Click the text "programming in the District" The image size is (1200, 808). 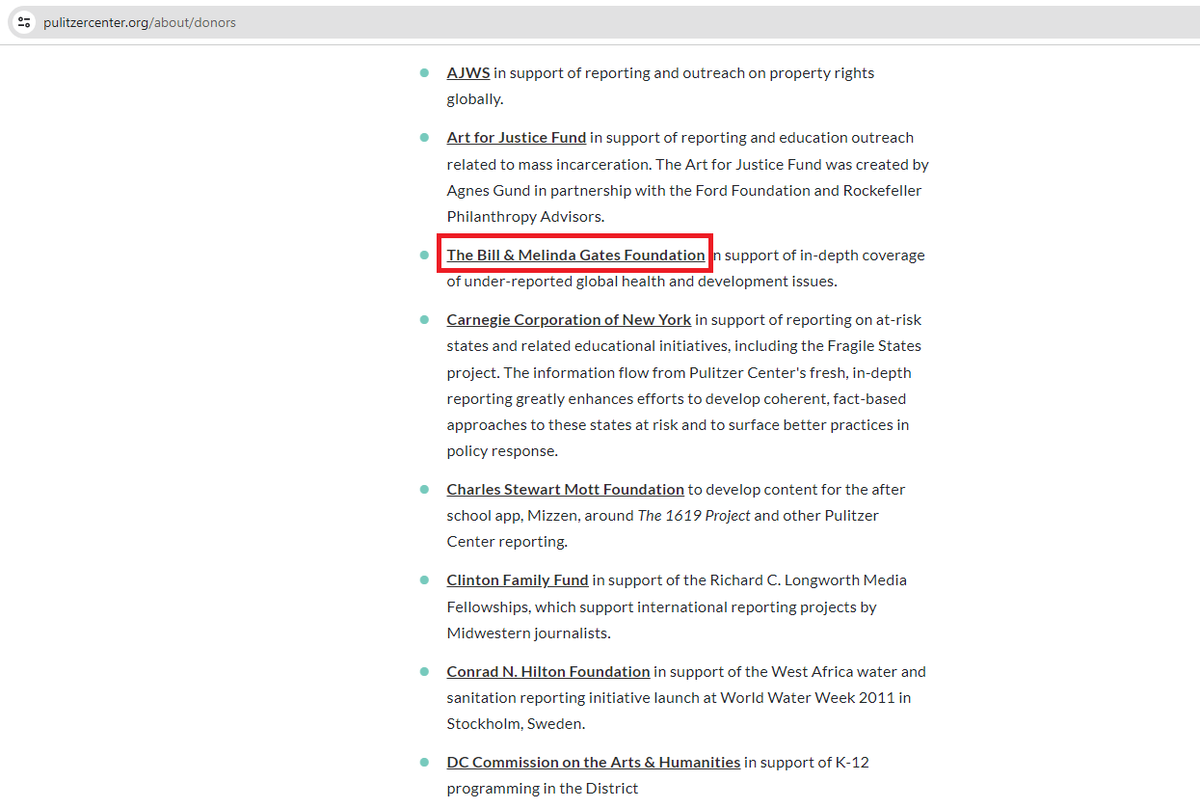coord(542,788)
